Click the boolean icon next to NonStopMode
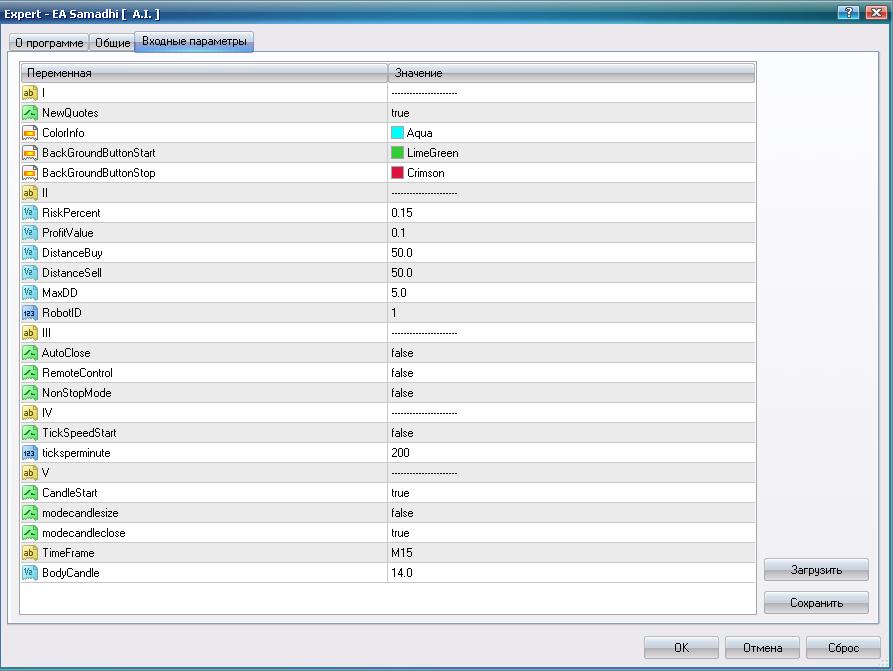 coord(30,392)
